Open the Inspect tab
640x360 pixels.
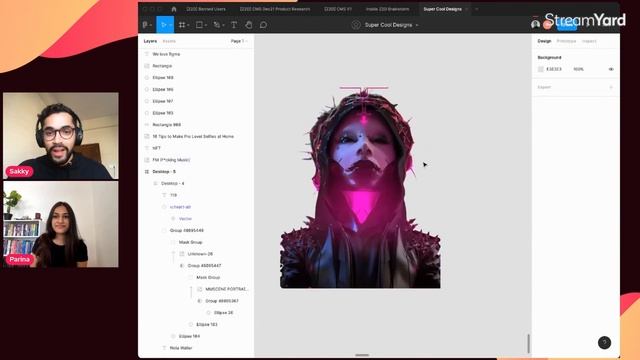[x=589, y=41]
